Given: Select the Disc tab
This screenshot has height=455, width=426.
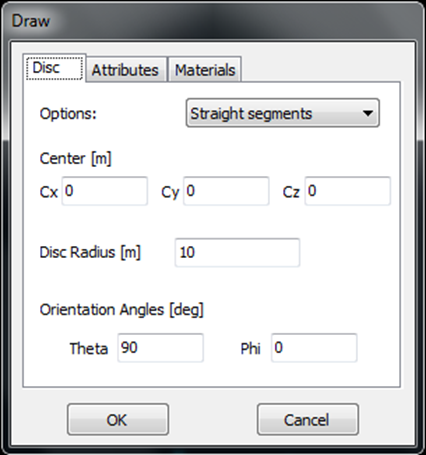Looking at the screenshot, I should point(54,68).
